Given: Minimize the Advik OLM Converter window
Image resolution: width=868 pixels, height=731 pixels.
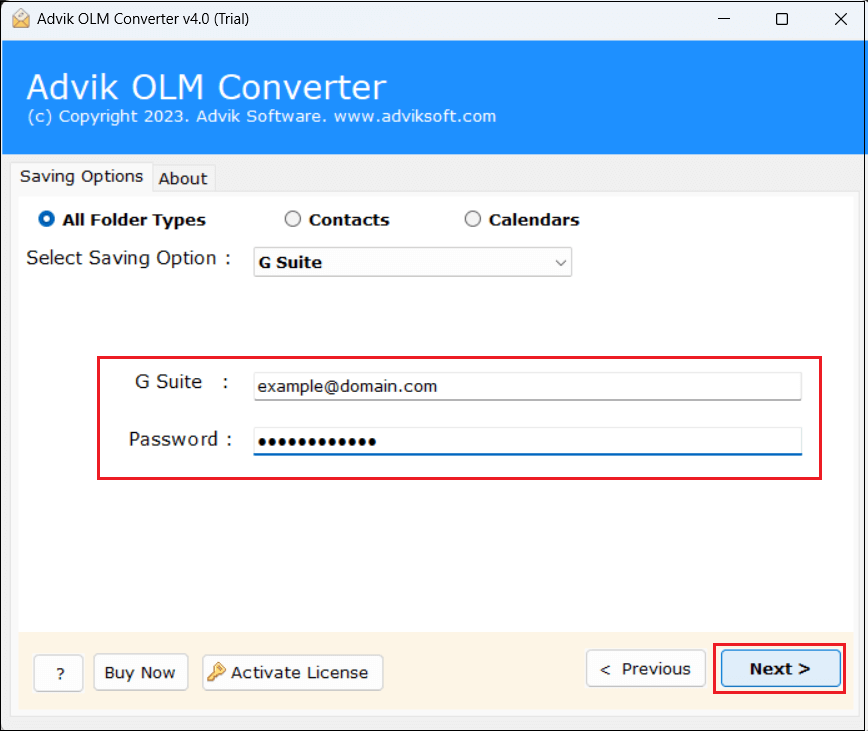Looking at the screenshot, I should (723, 18).
